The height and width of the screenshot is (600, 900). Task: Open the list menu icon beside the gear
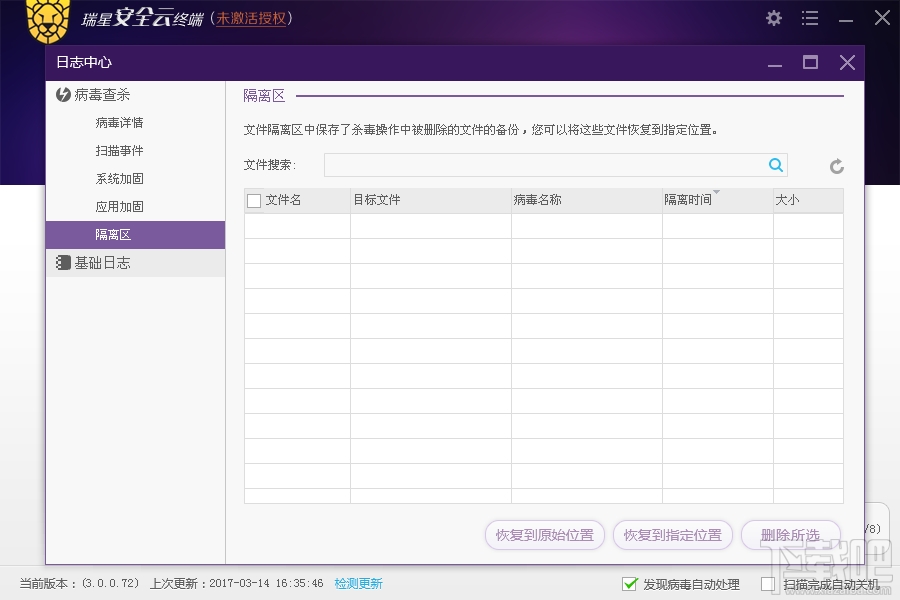pos(810,18)
